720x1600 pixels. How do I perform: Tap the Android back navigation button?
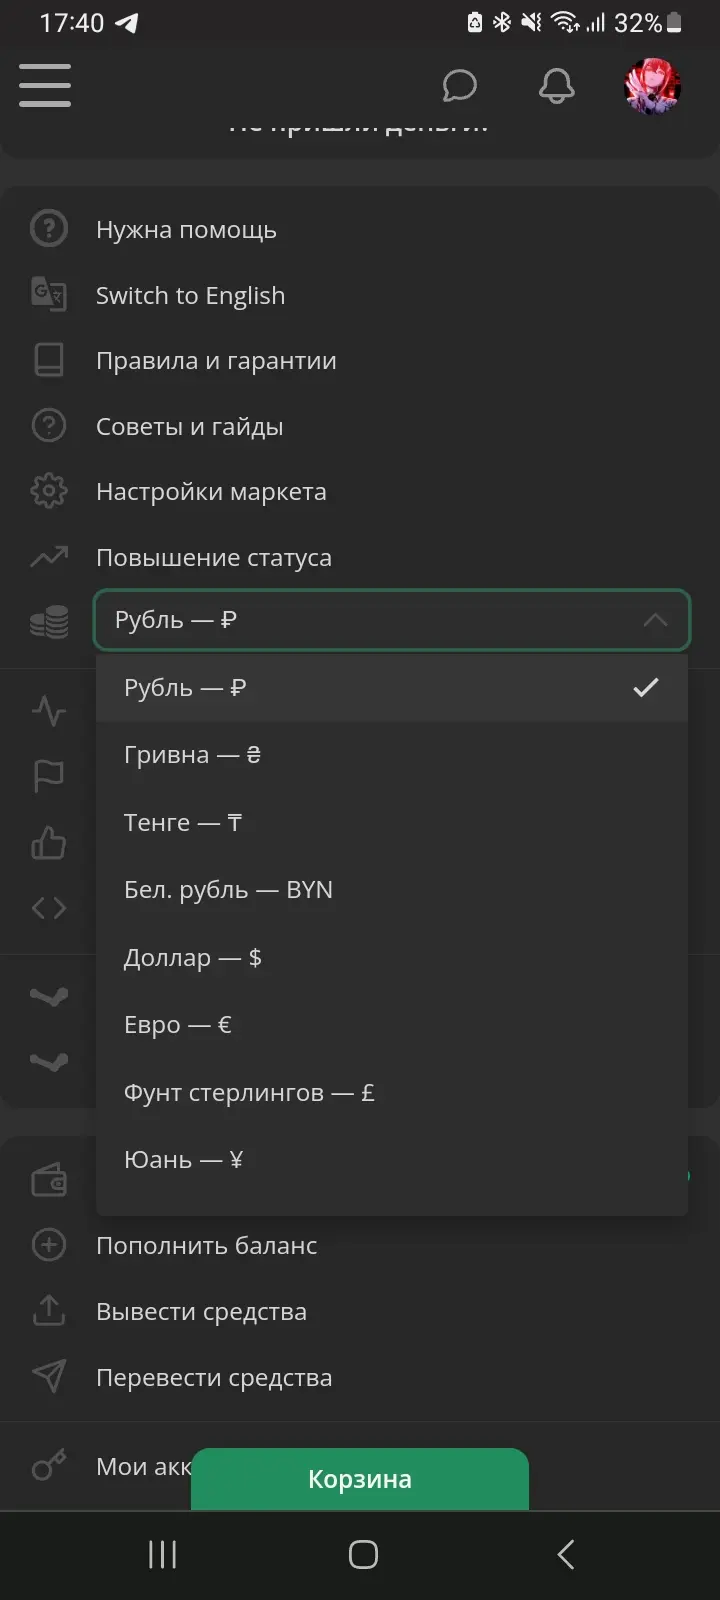tap(565, 1554)
